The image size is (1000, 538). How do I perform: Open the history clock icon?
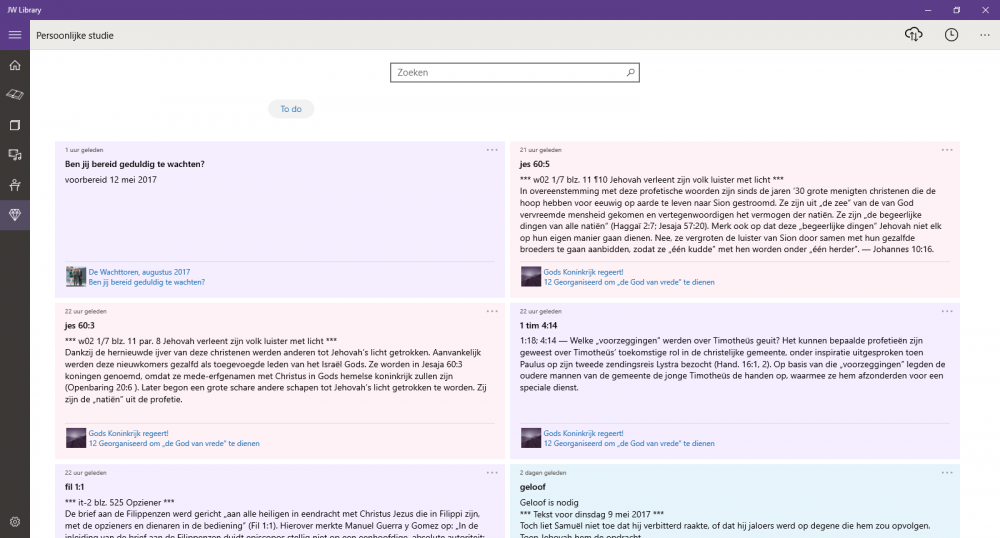(951, 35)
